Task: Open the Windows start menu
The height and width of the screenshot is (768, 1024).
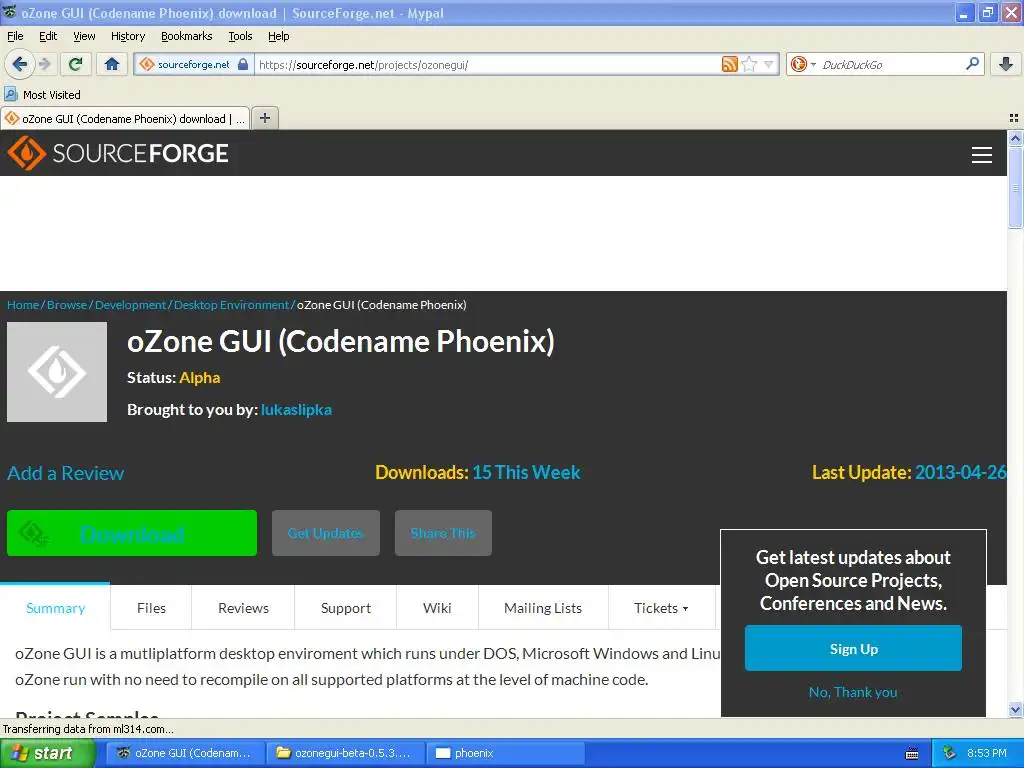Action: pos(47,753)
